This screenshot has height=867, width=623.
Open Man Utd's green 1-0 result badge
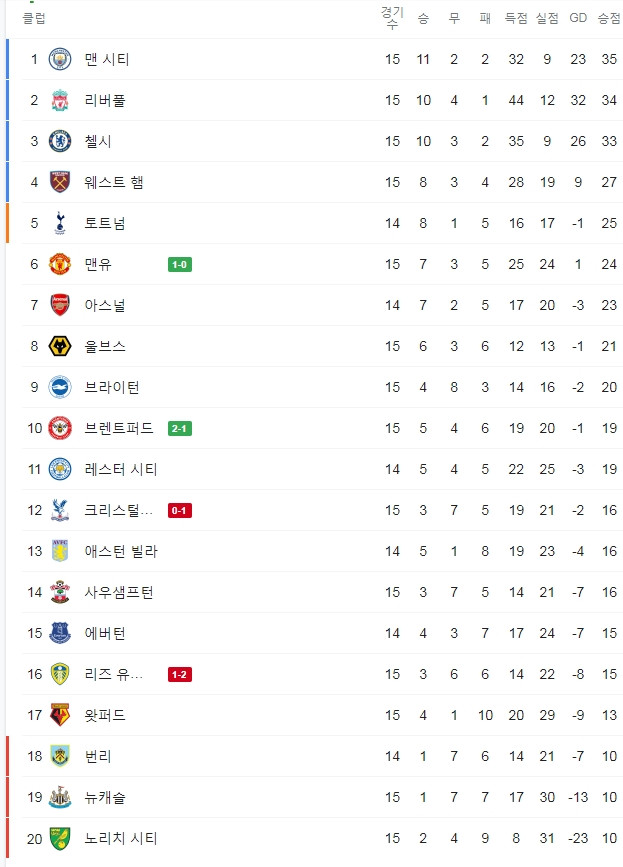(x=180, y=264)
